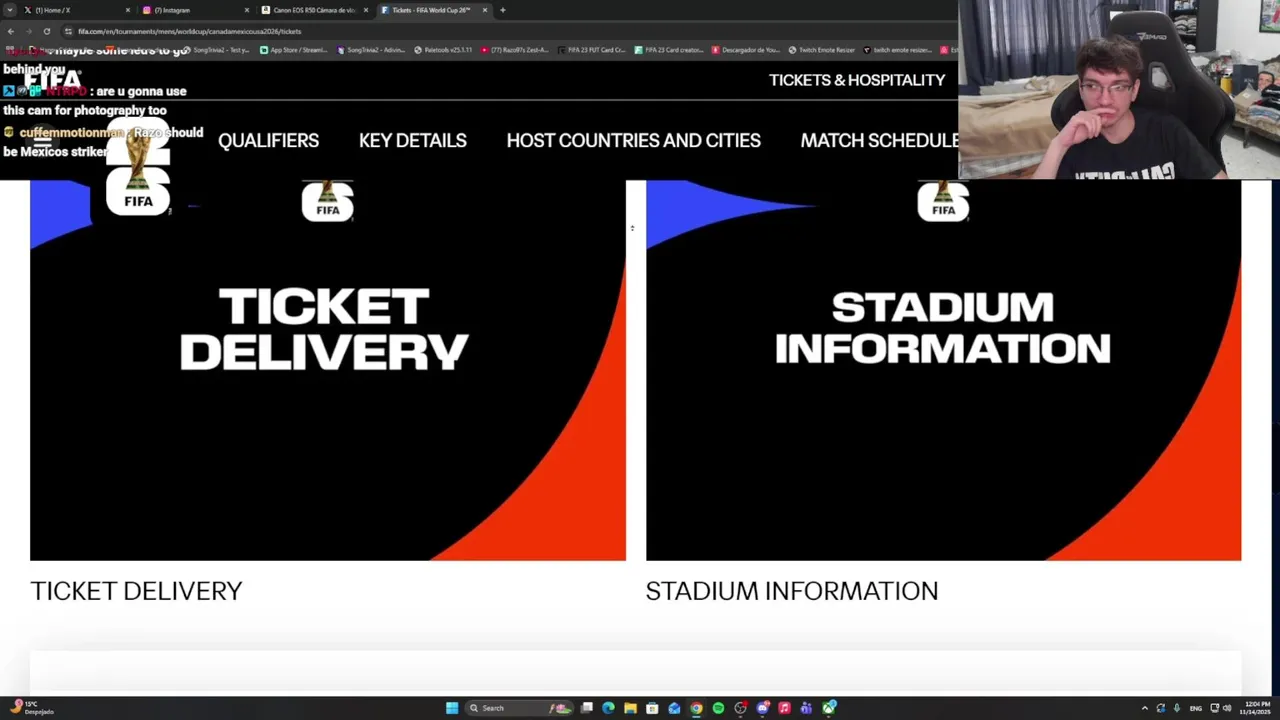Open the volume control in the system tray
The height and width of the screenshot is (720, 1280).
coord(1227,708)
